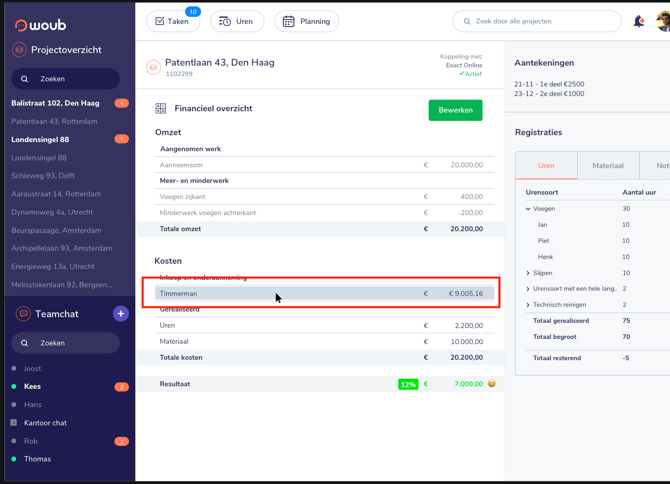Click the Financieel overzicht grid icon

[x=161, y=109]
